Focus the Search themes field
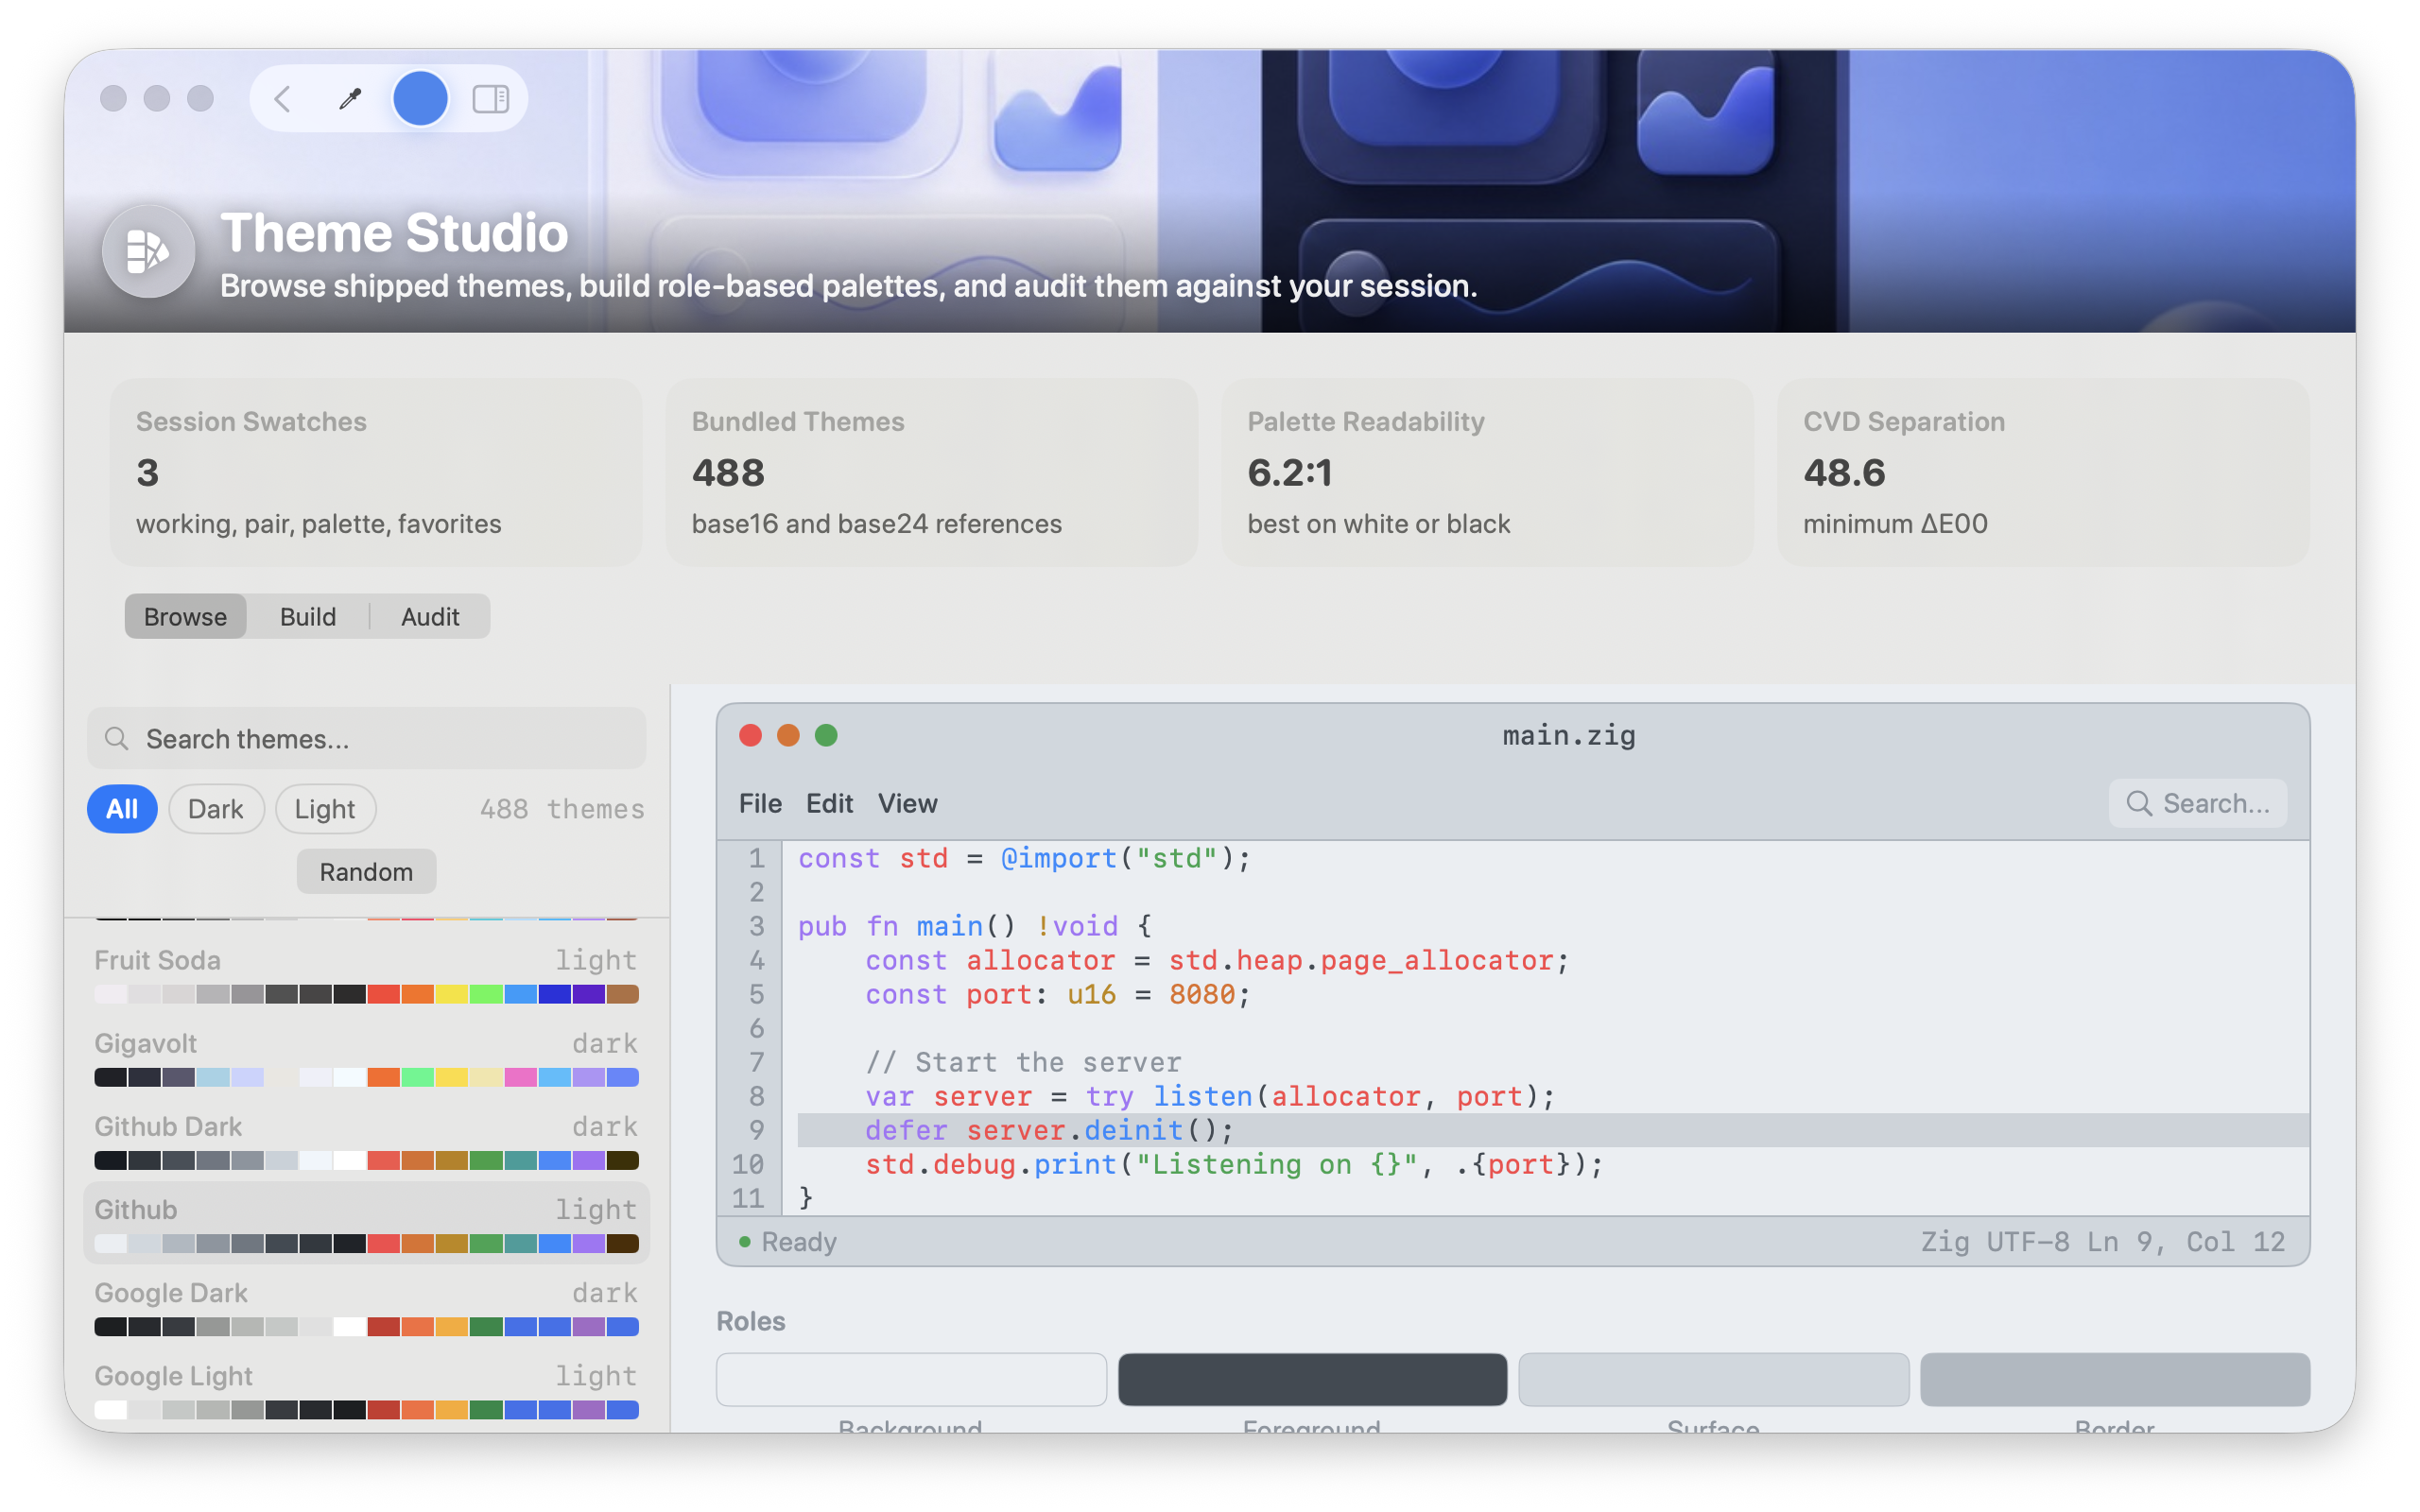This screenshot has width=2420, height=1512. [x=366, y=738]
